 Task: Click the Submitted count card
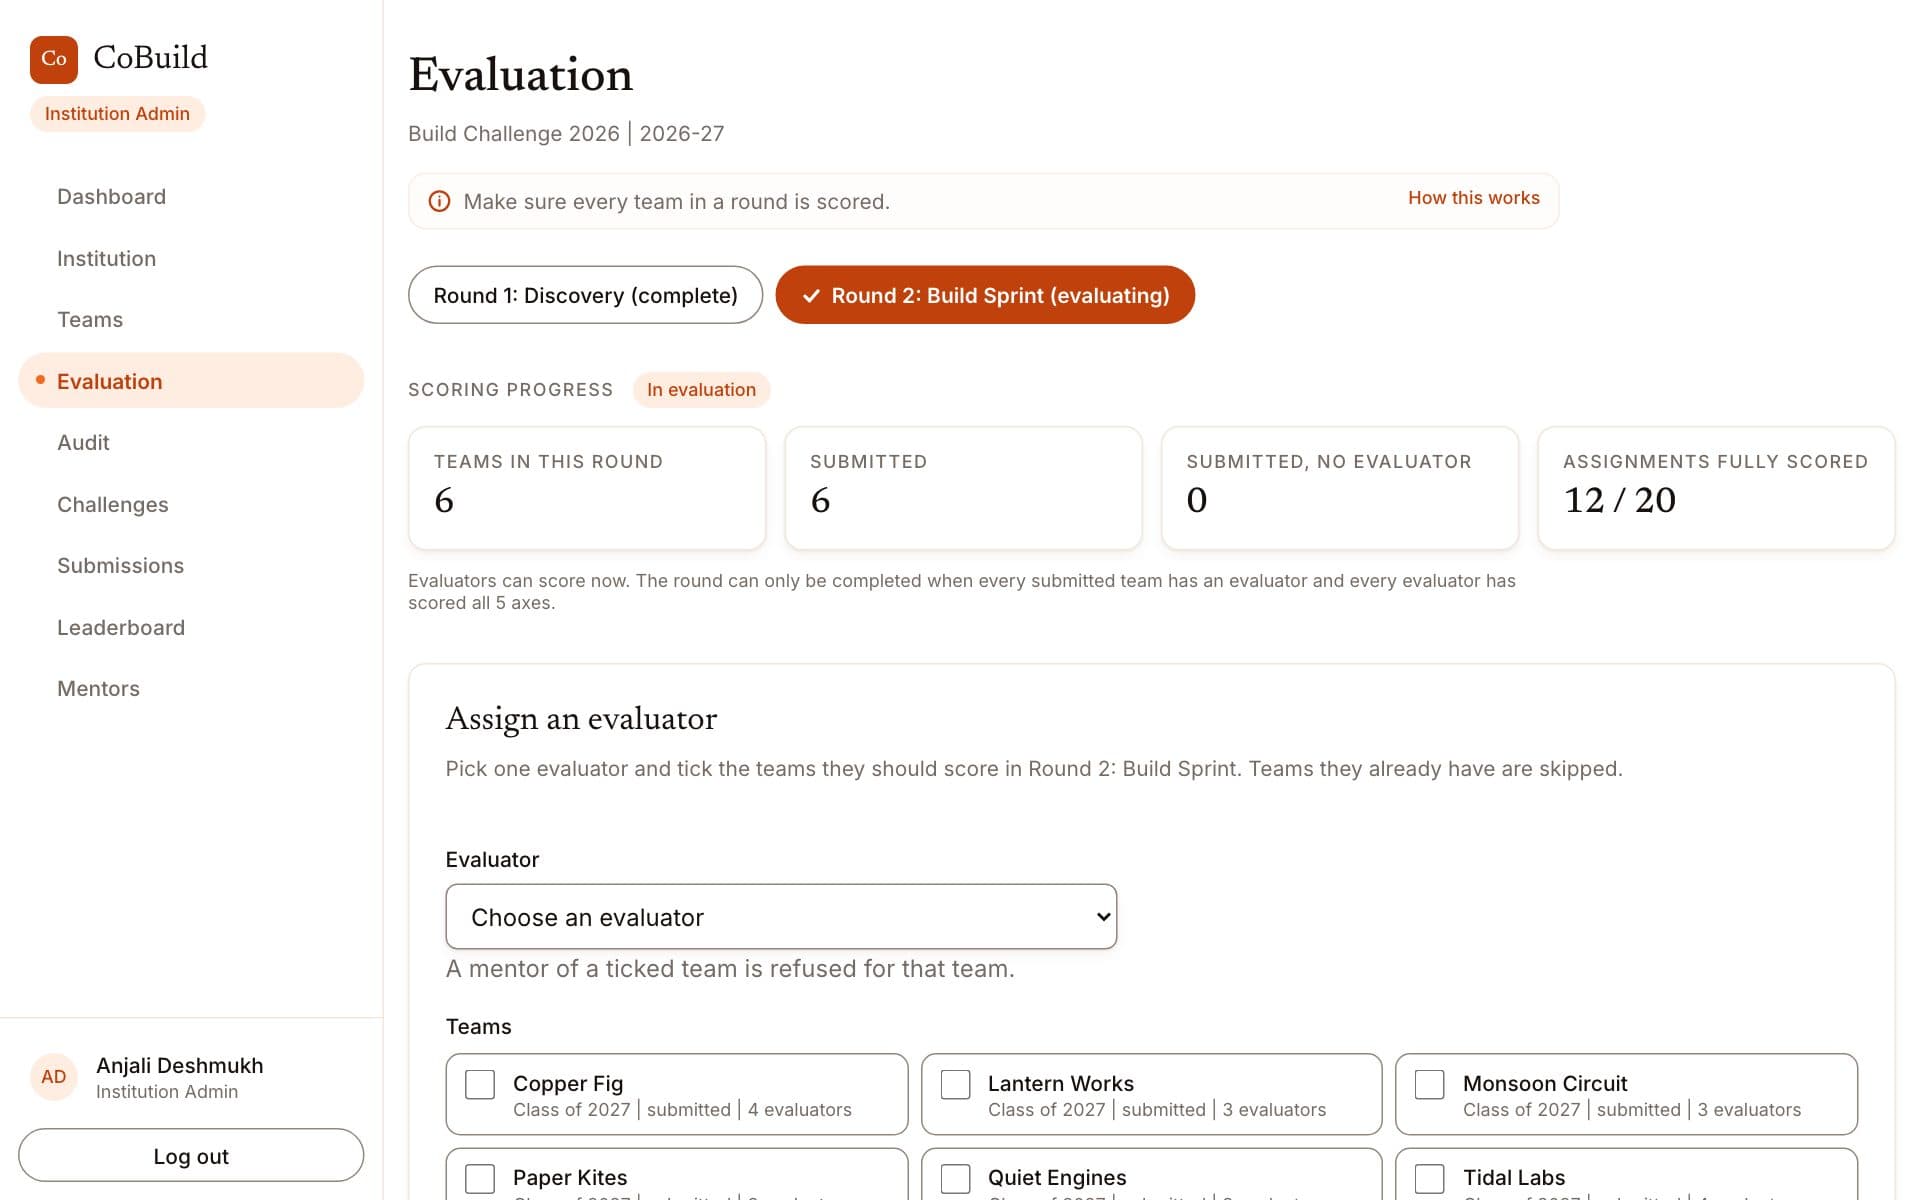coord(963,489)
